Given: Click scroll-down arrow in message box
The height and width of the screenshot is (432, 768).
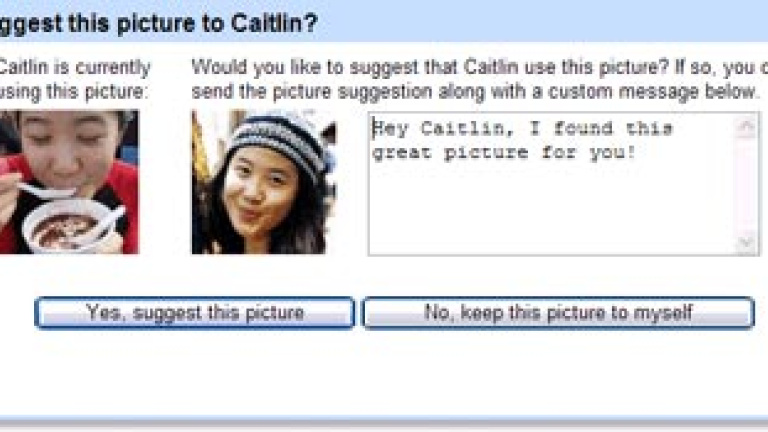Looking at the screenshot, I should pos(746,243).
